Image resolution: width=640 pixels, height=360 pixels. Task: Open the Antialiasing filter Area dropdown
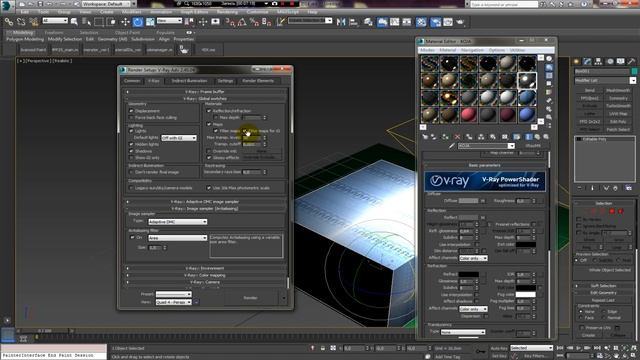pos(178,238)
